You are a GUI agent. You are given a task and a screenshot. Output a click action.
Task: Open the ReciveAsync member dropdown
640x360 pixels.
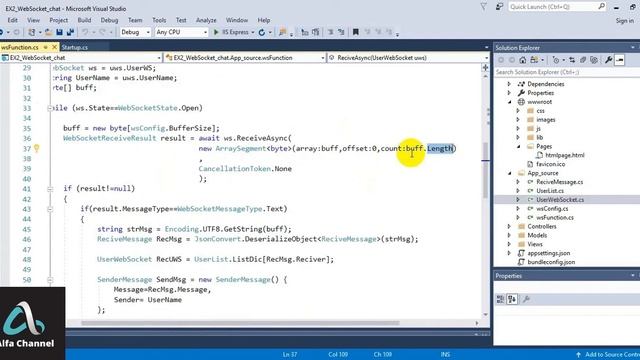point(408,58)
